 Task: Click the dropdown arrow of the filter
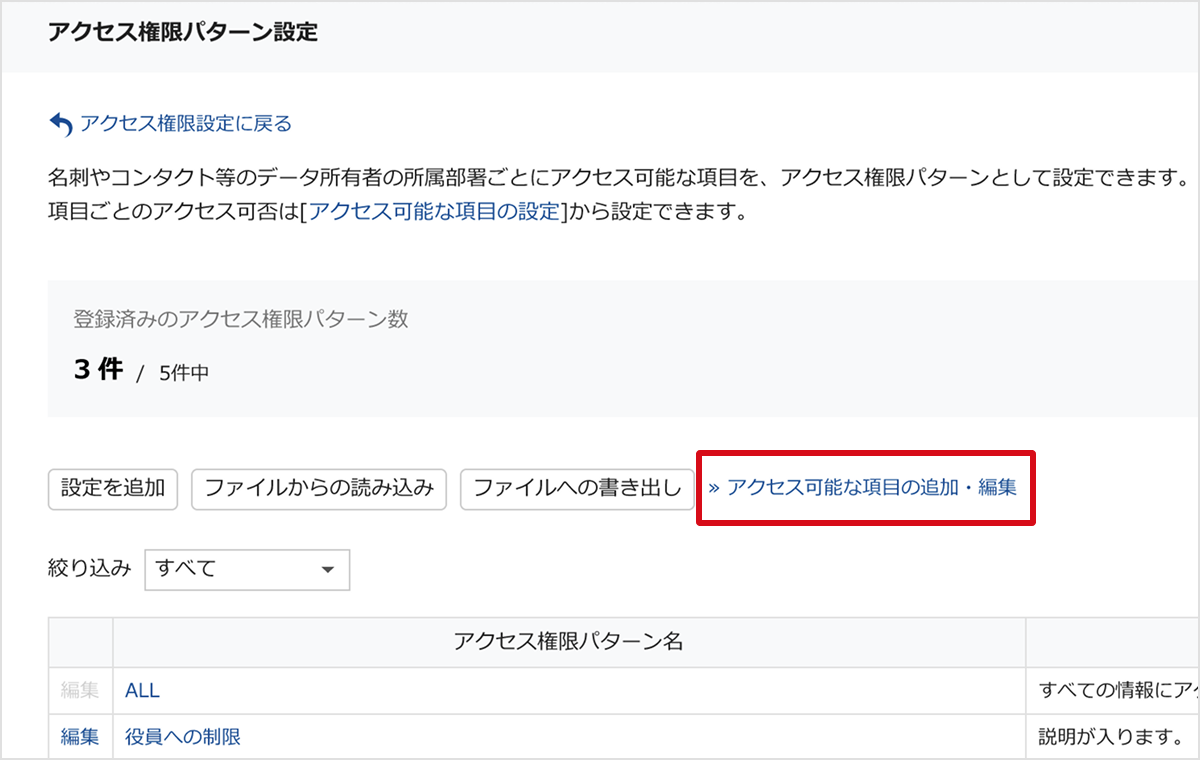(327, 570)
